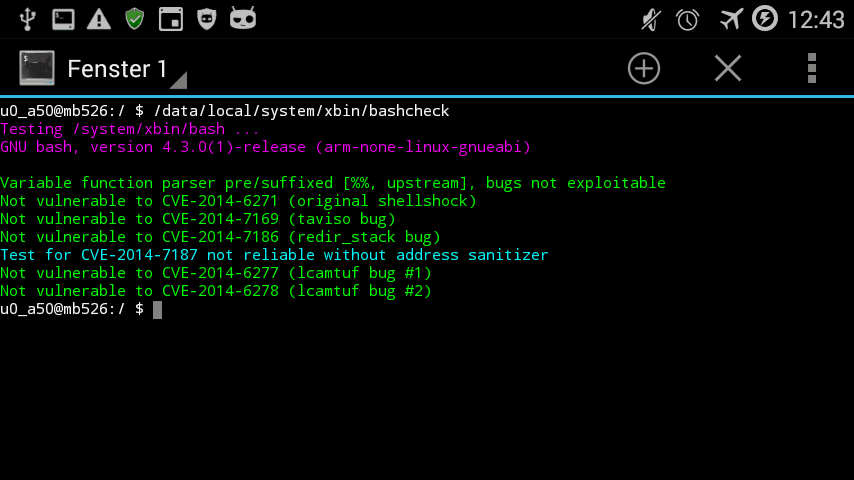Screen dimensions: 854x480
Task: Open the Fenster 1 window dropdown
Action: click(126, 70)
